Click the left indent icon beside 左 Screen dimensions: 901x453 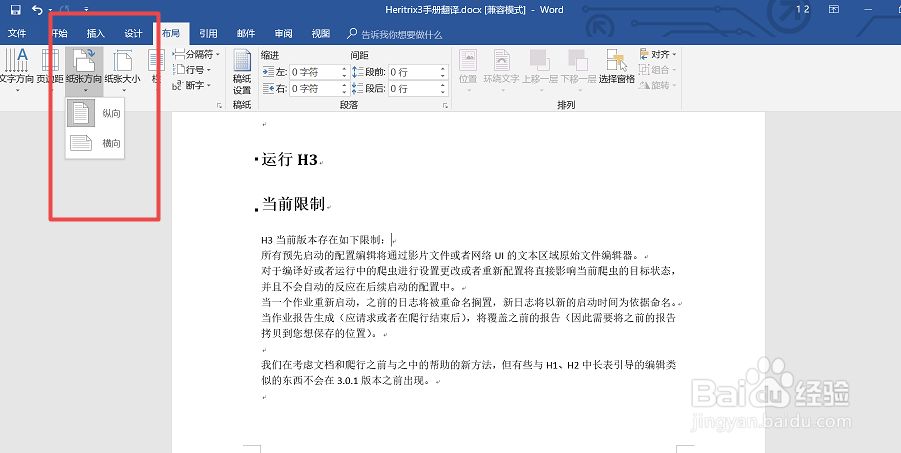point(268,72)
